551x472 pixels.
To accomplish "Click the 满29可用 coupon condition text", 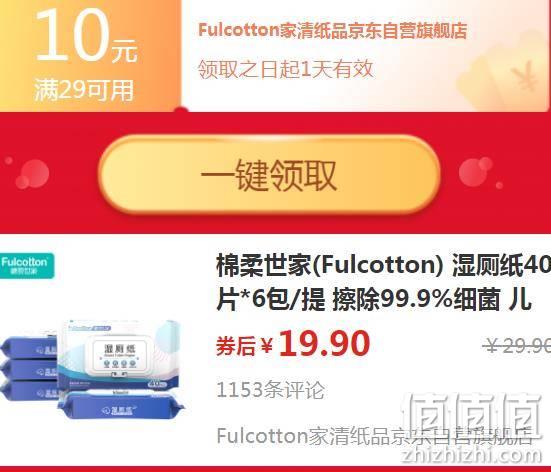I will 84,91.
